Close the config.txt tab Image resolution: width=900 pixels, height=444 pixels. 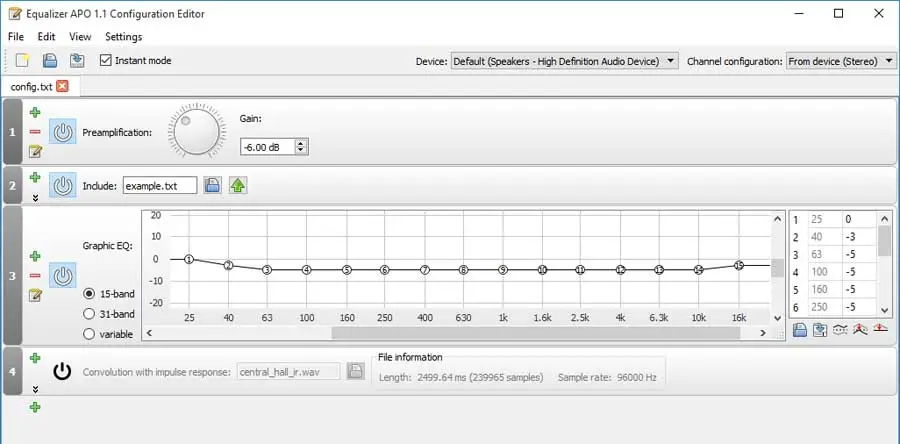tap(62, 87)
